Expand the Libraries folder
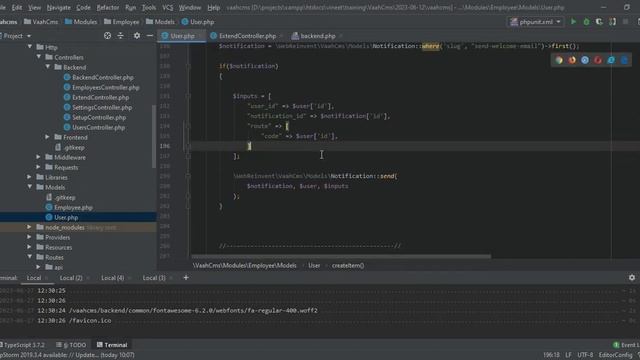 tap(30, 177)
